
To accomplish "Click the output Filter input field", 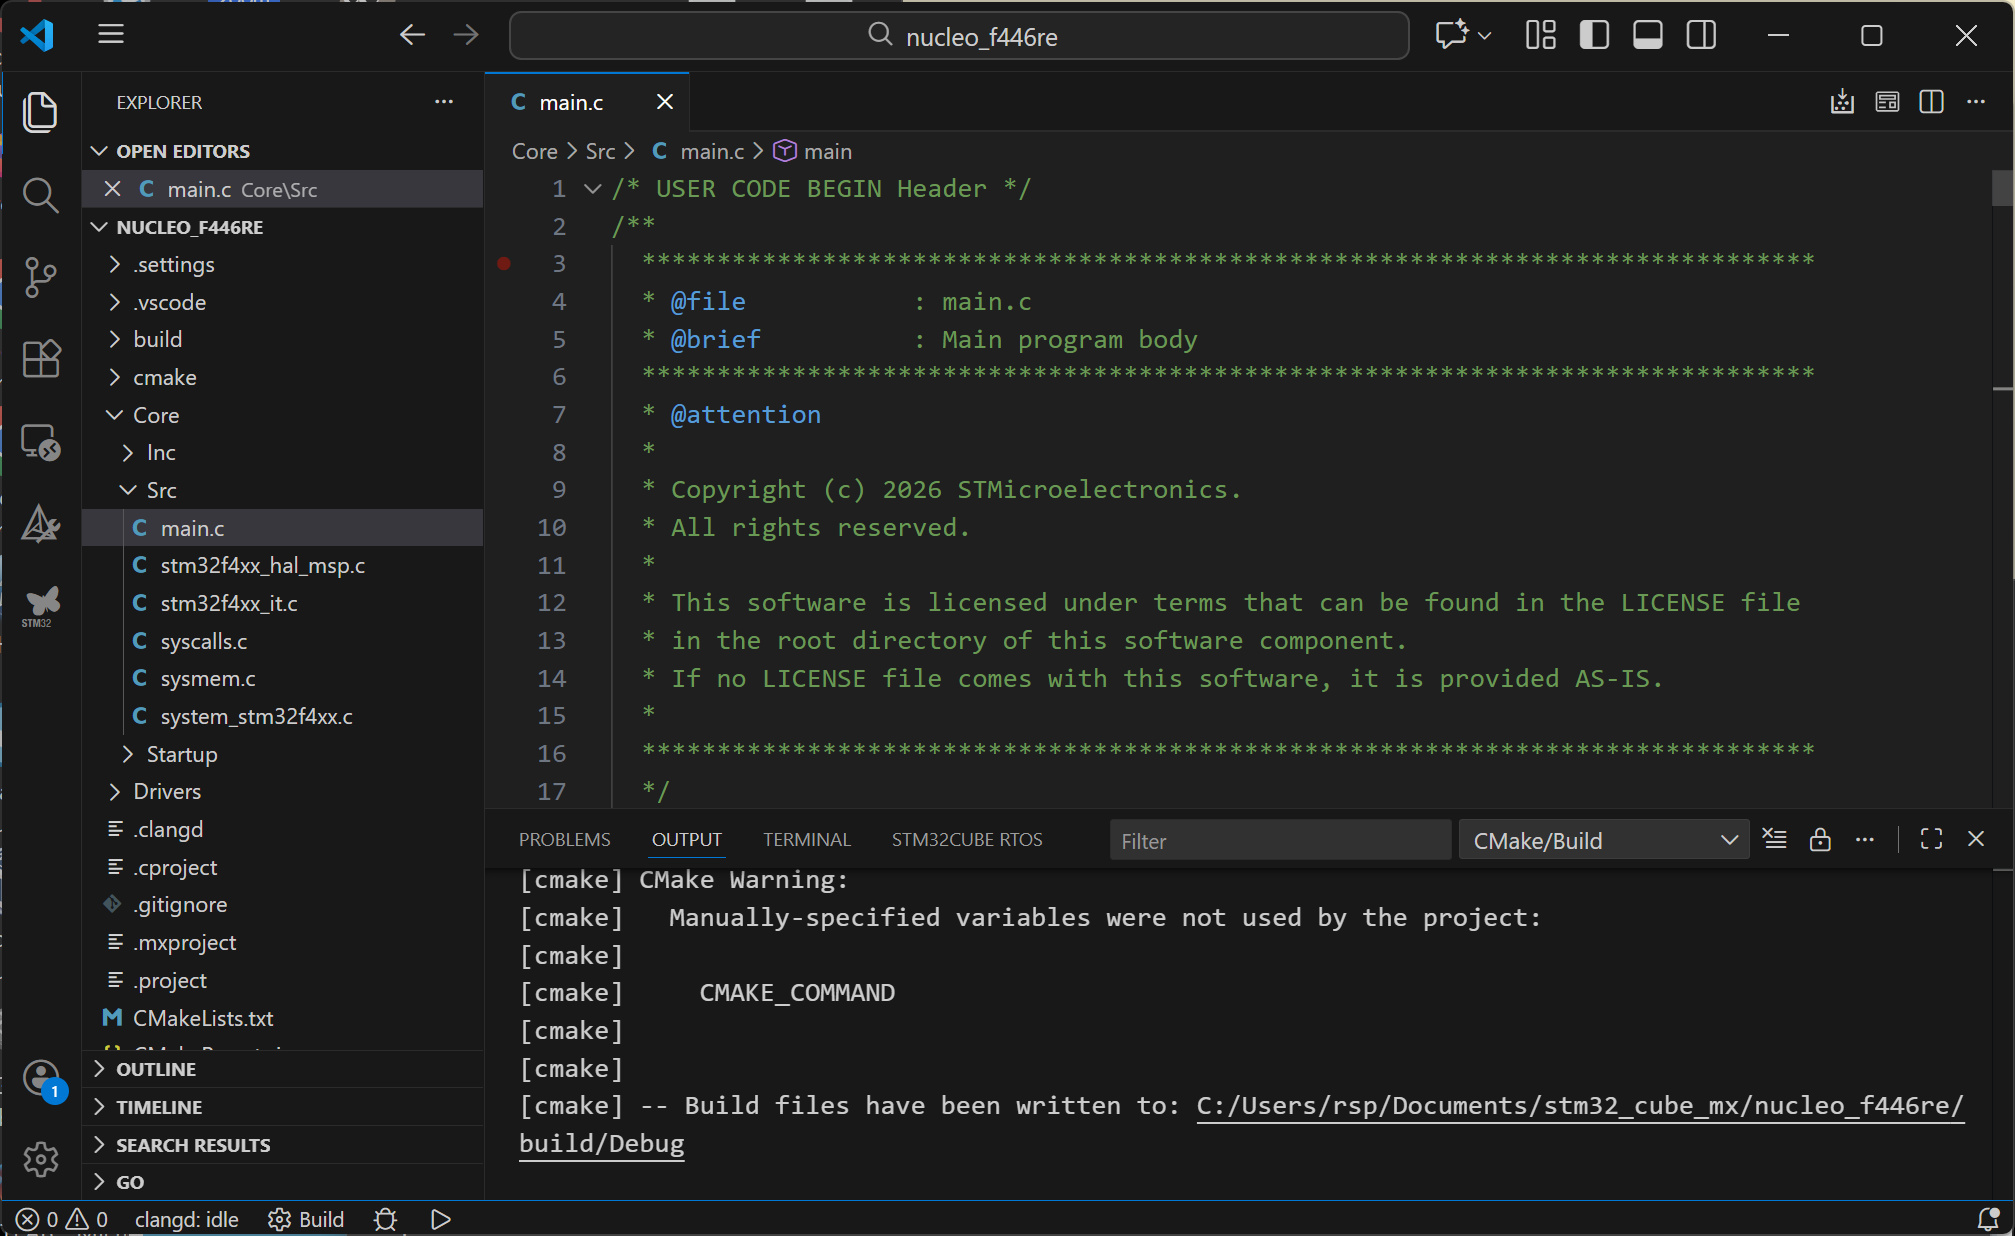I will (1279, 841).
